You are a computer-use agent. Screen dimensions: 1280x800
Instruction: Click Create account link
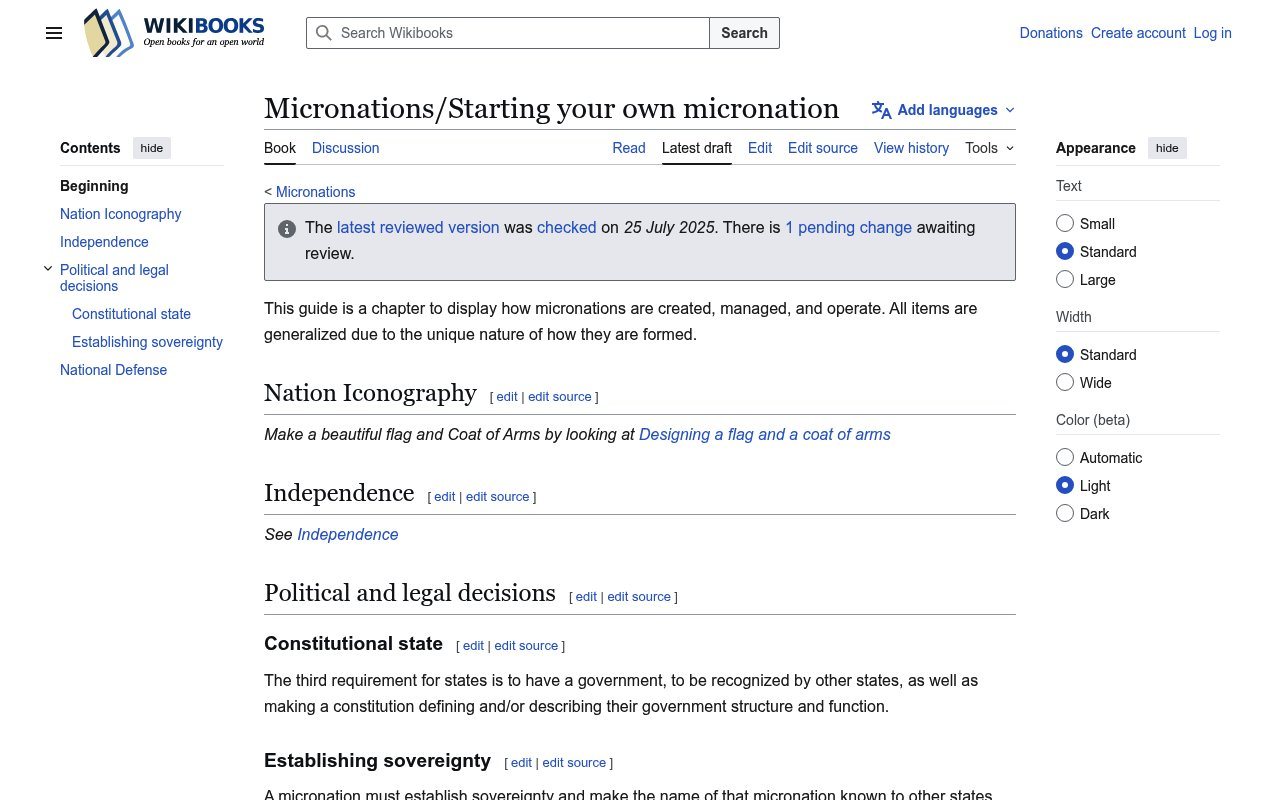(x=1138, y=33)
